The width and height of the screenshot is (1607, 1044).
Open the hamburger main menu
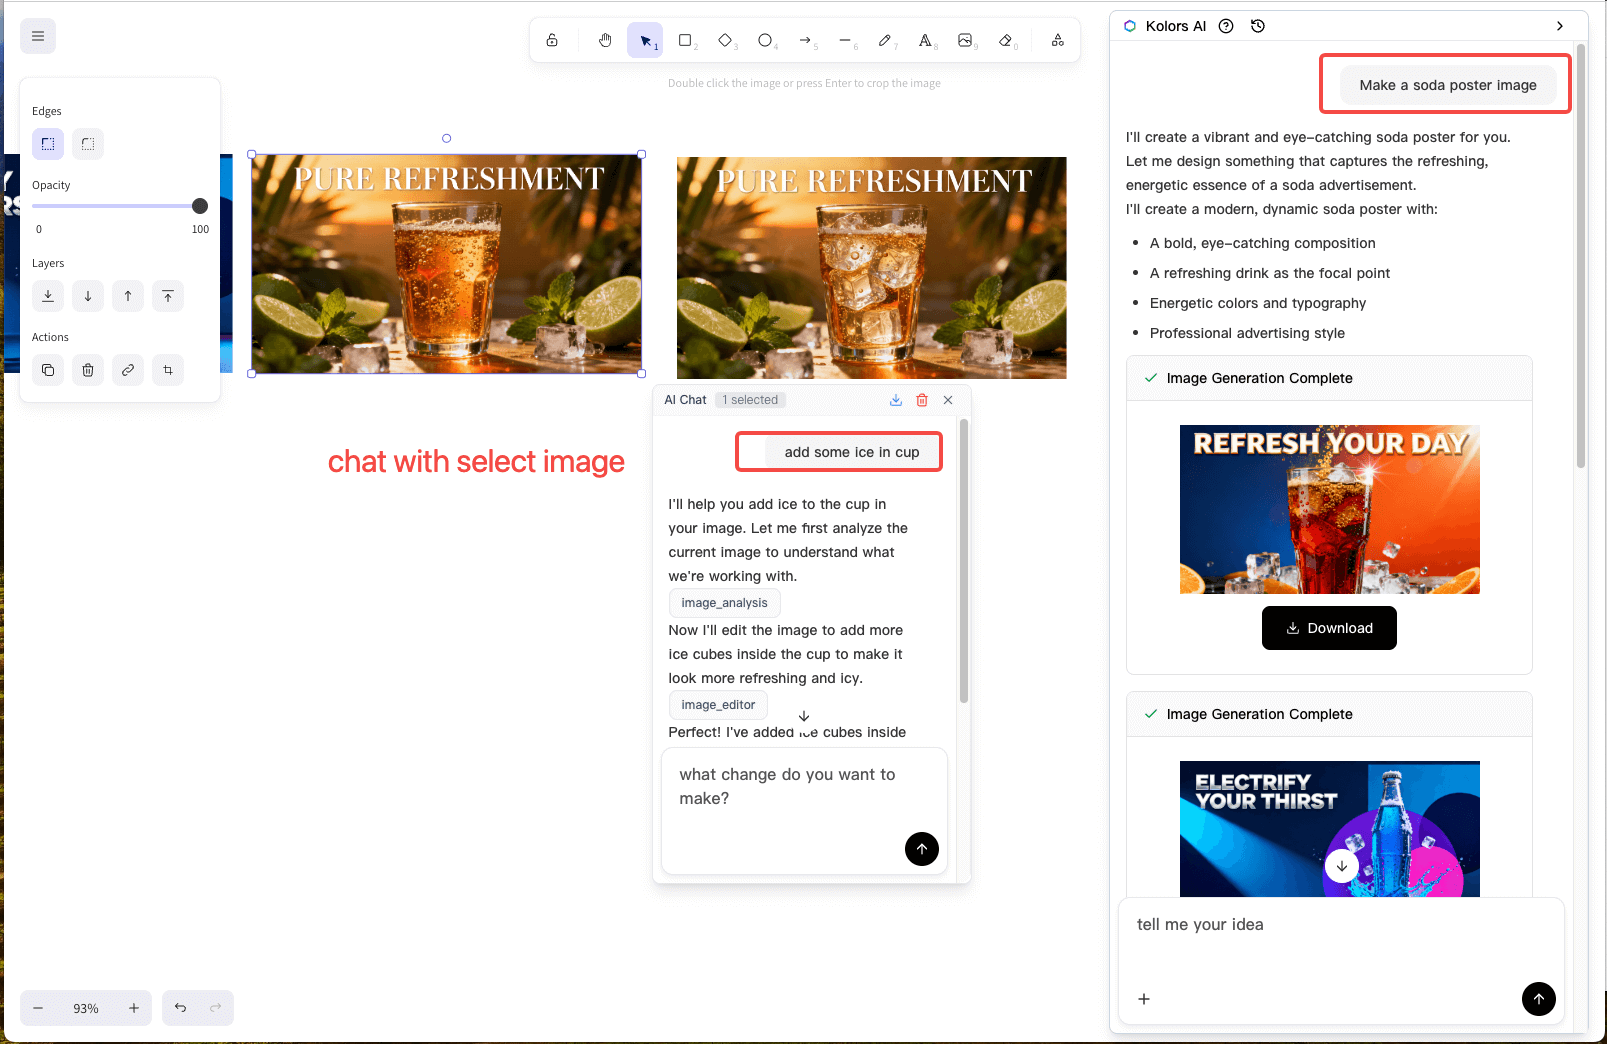click(38, 36)
